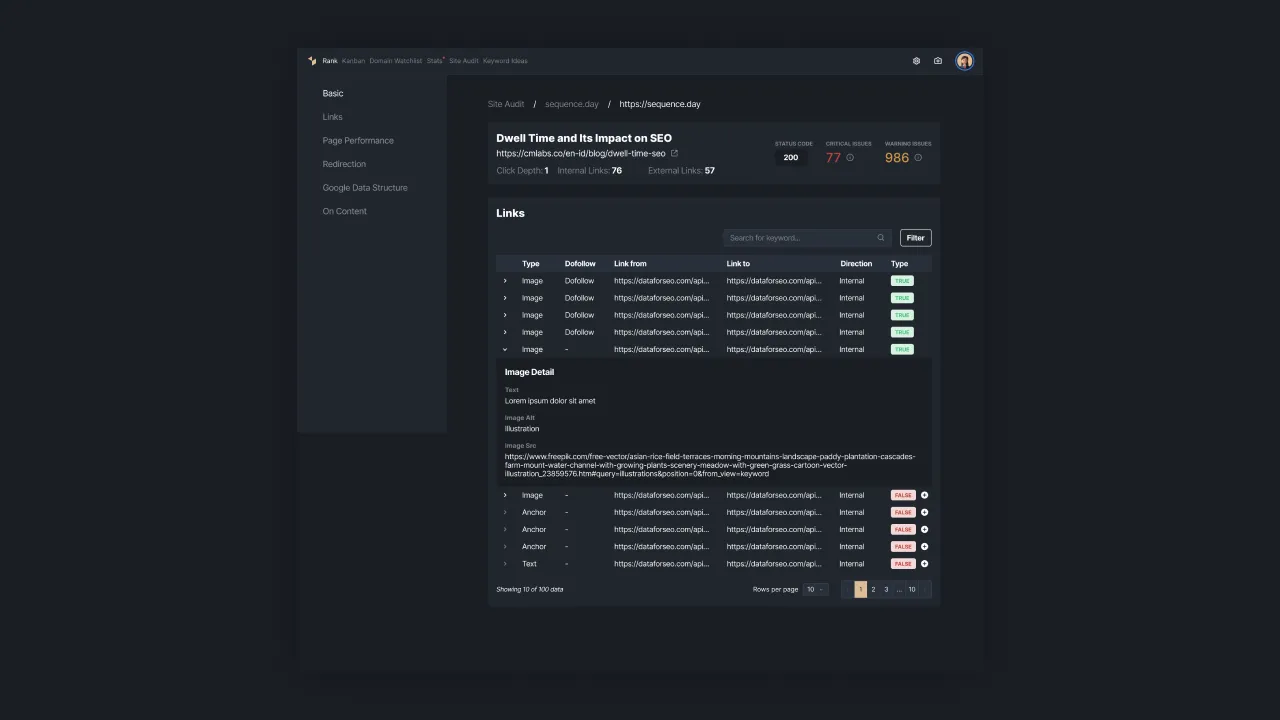Image resolution: width=1280 pixels, height=720 pixels.
Task: Open settings via the gear icon
Action: [x=916, y=61]
